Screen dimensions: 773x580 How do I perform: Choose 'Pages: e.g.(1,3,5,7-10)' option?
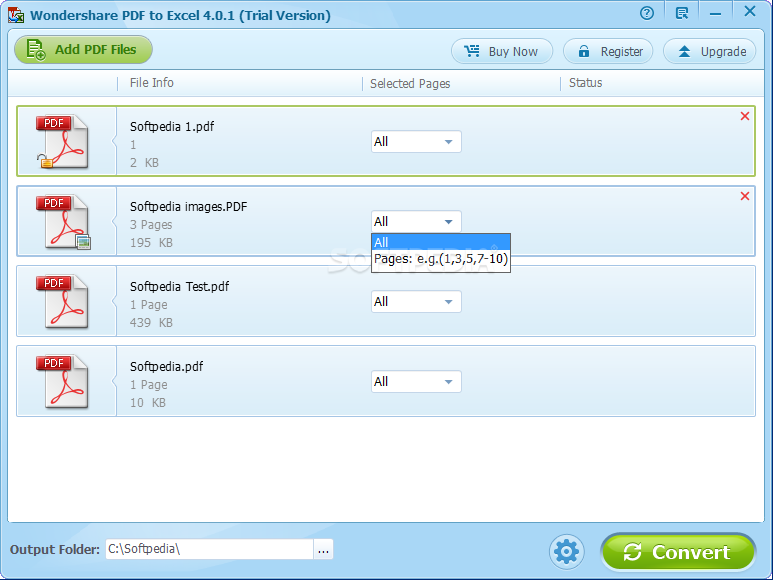(x=441, y=259)
